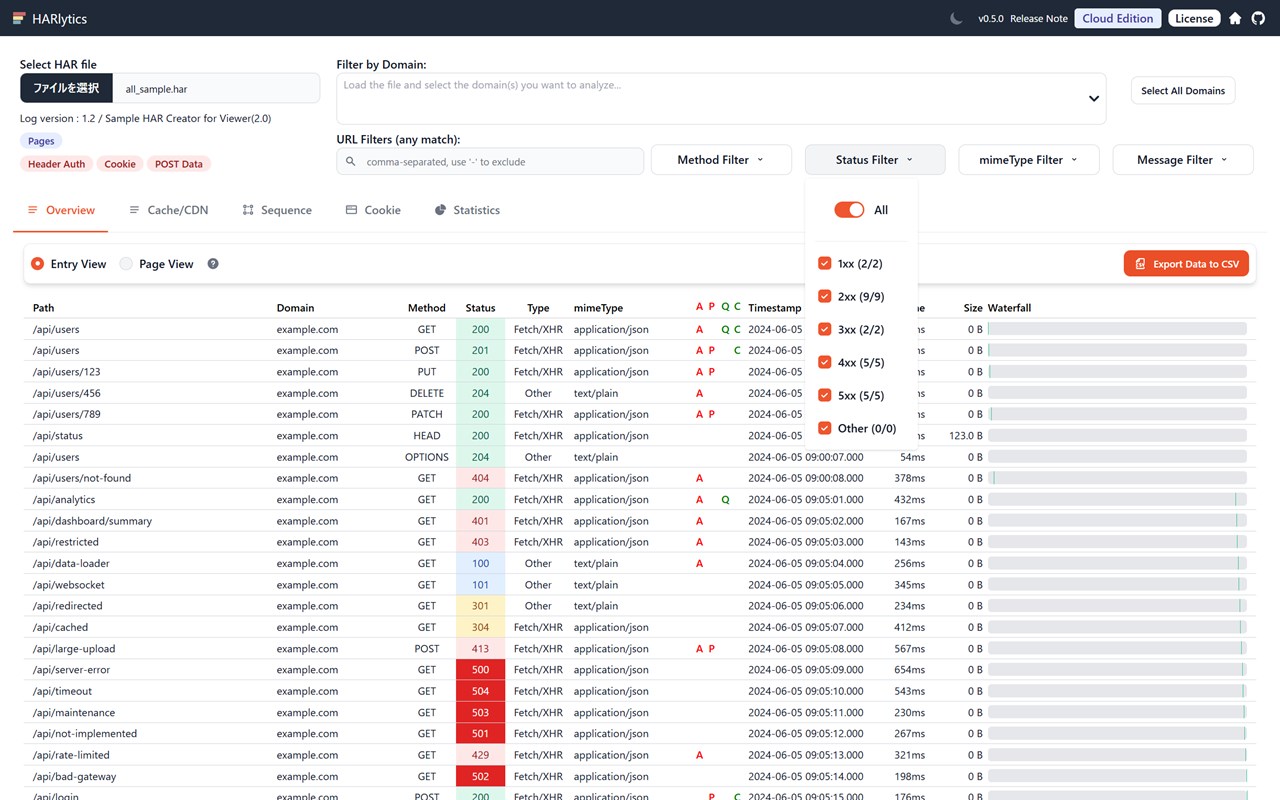Open the Message Filter dropdown
The width and height of the screenshot is (1280, 800).
[x=1182, y=160]
